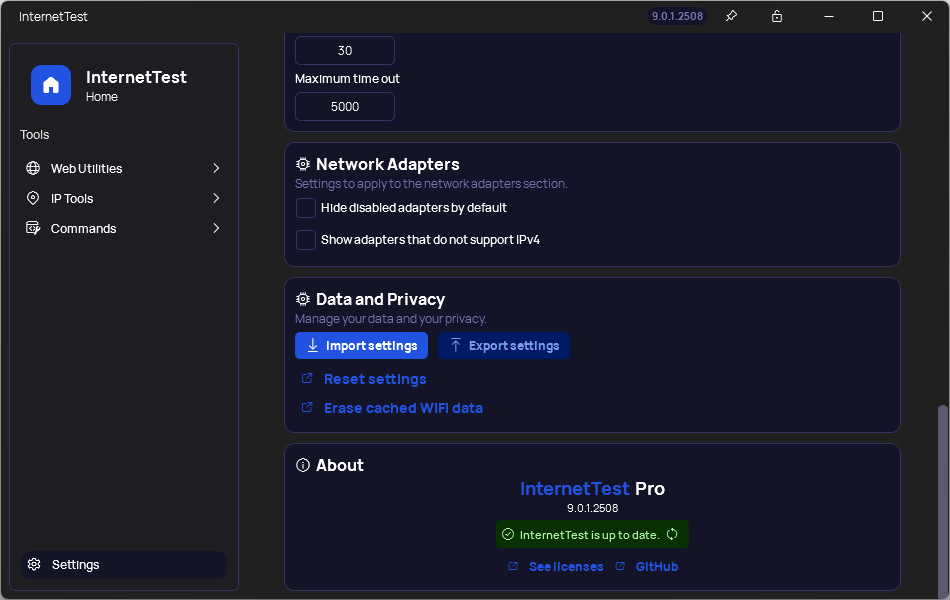Minimize the InternetTest window

click(x=829, y=16)
